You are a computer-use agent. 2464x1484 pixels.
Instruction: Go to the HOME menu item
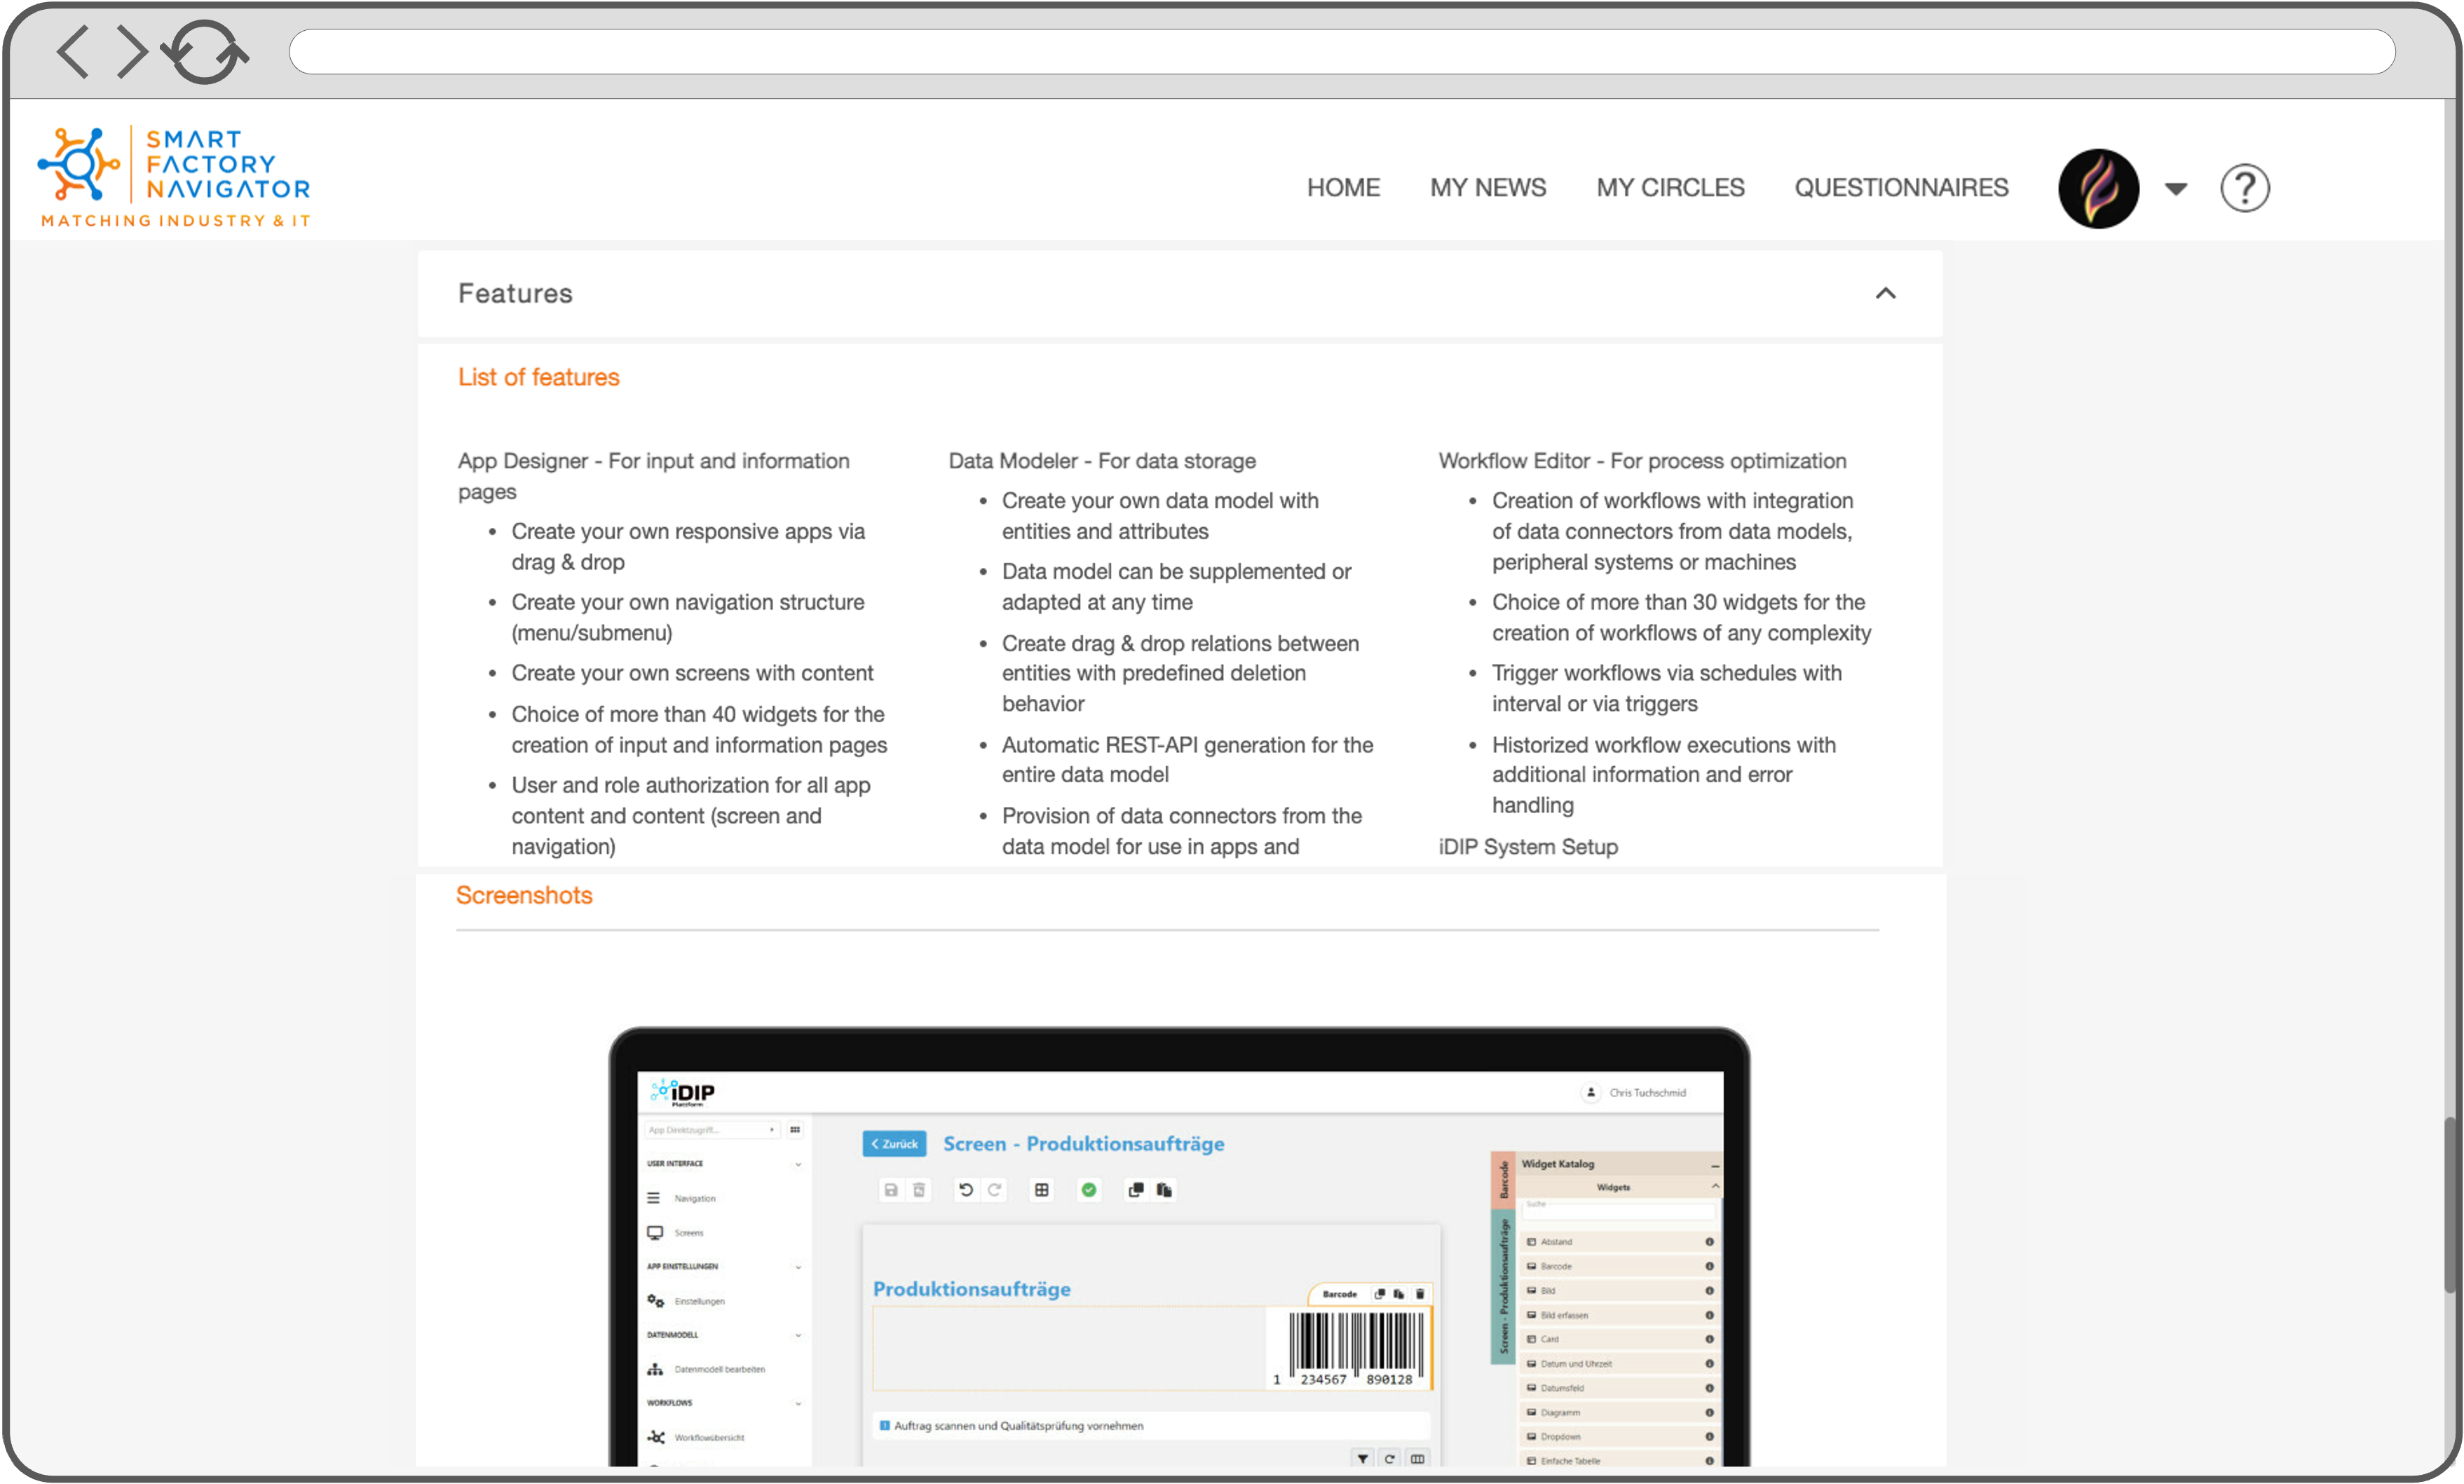[1342, 187]
